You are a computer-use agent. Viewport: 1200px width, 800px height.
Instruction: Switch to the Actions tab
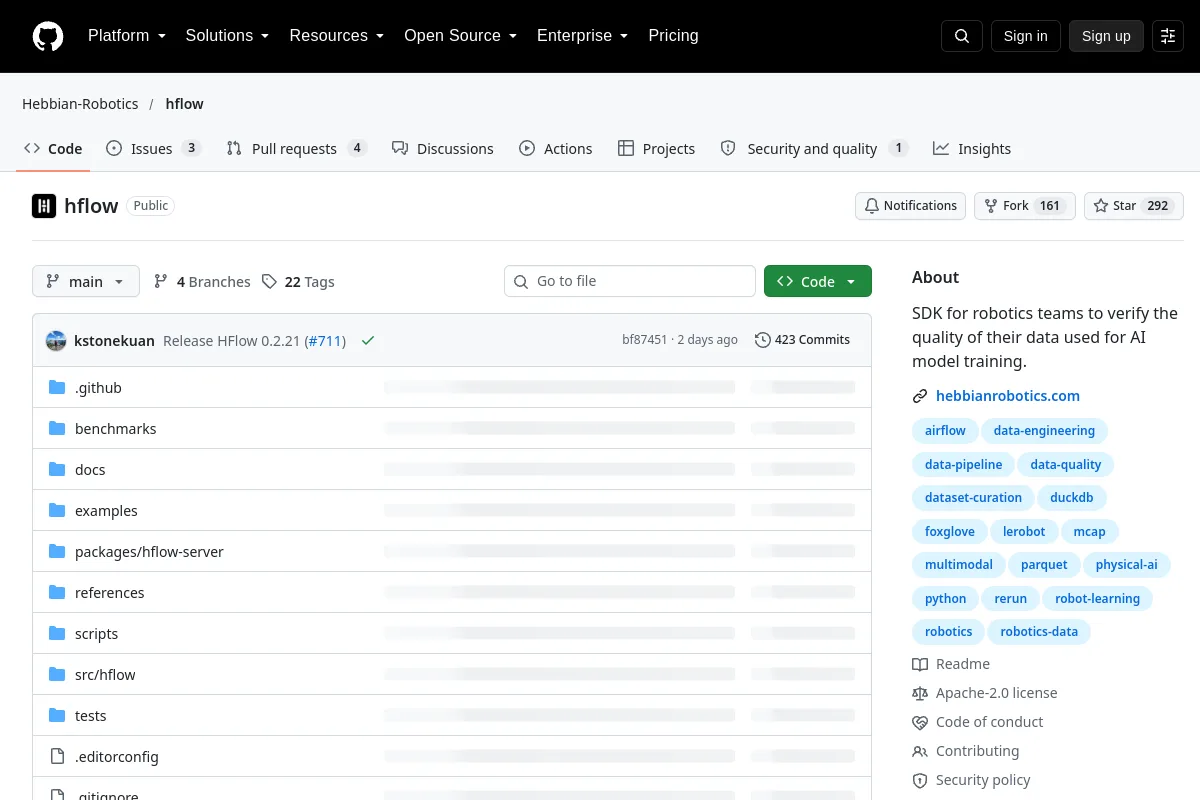[x=555, y=149]
